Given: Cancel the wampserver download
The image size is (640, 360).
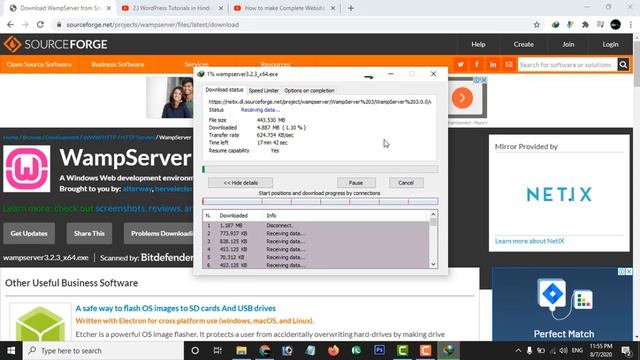Looking at the screenshot, I should [x=406, y=183].
